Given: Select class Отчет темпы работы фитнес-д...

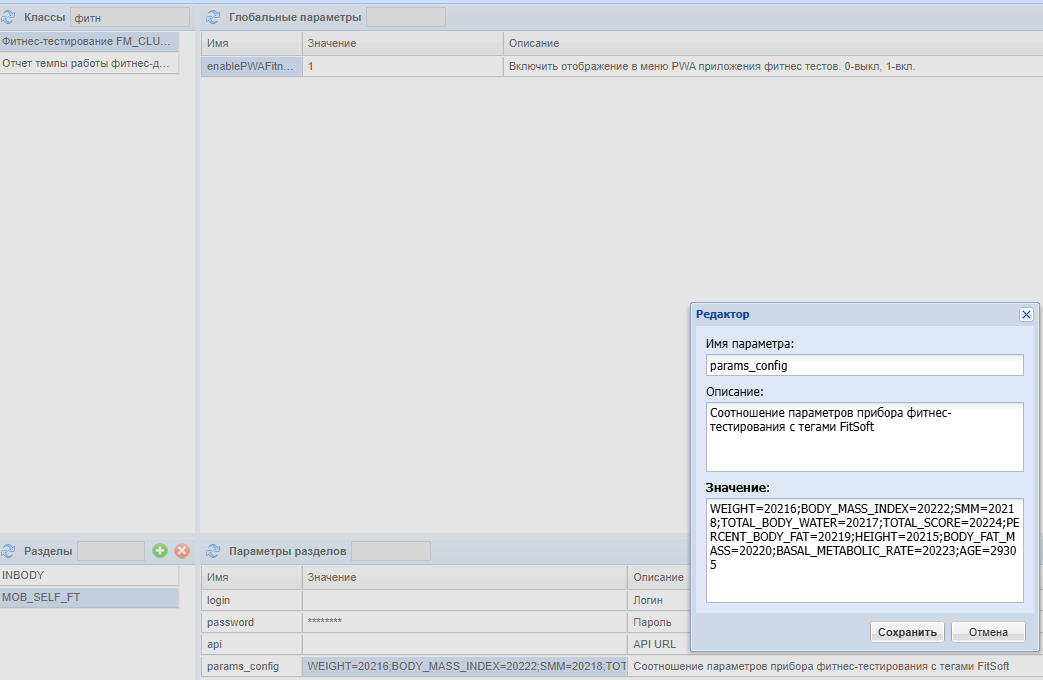Looking at the screenshot, I should tap(89, 63).
